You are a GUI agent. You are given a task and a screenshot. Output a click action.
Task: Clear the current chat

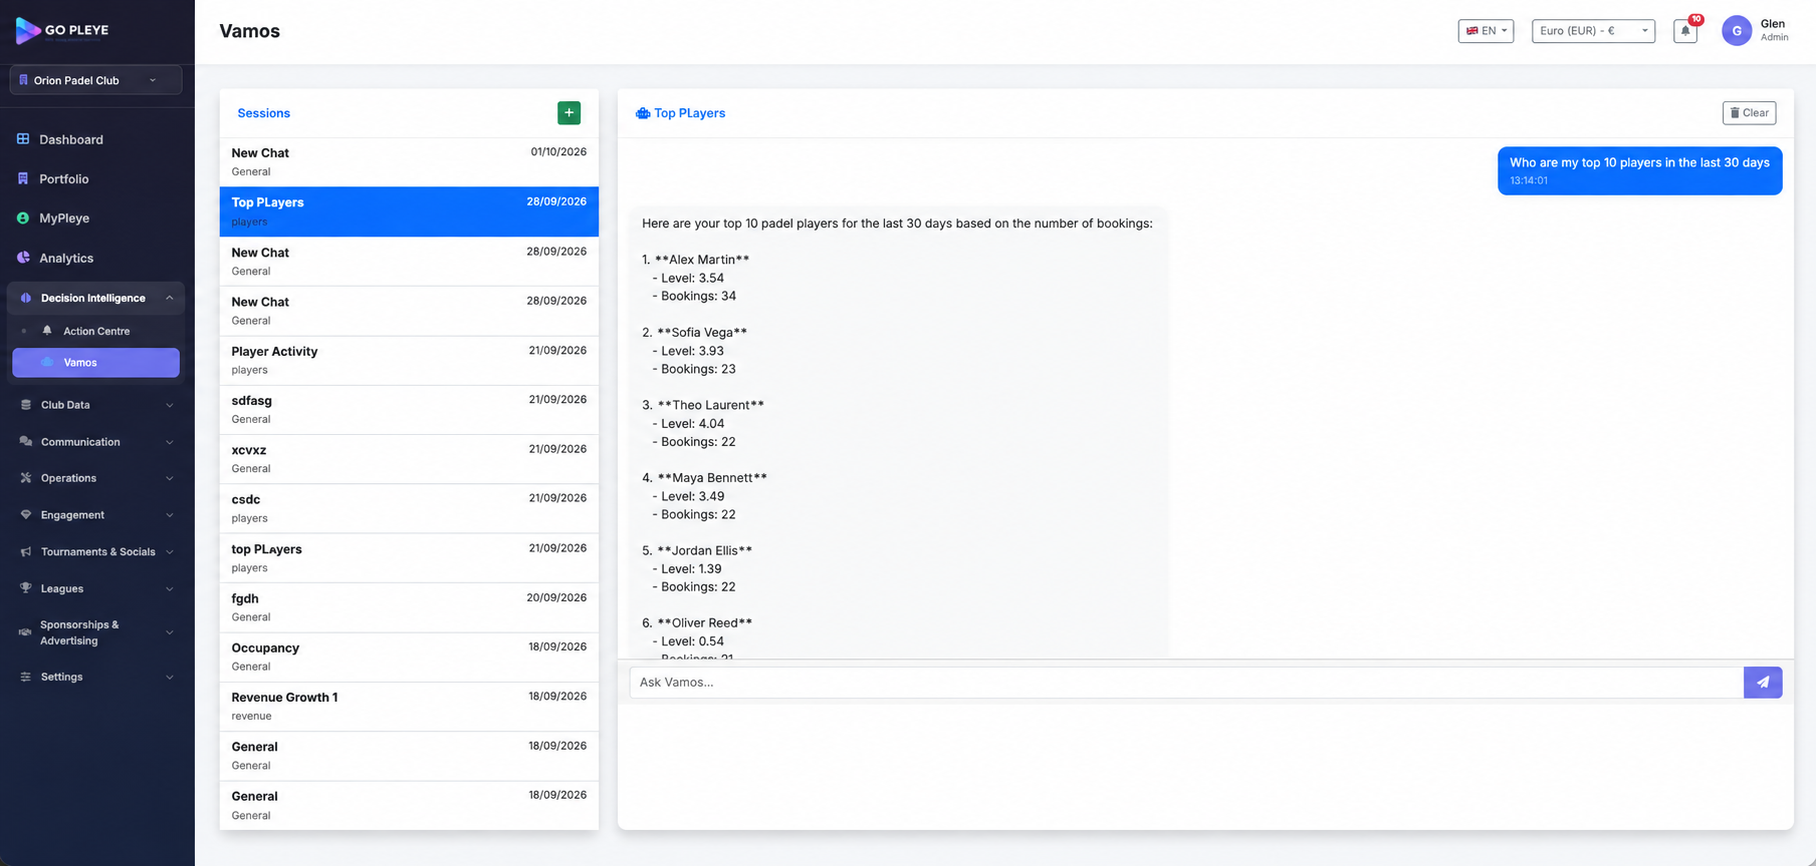[1749, 113]
